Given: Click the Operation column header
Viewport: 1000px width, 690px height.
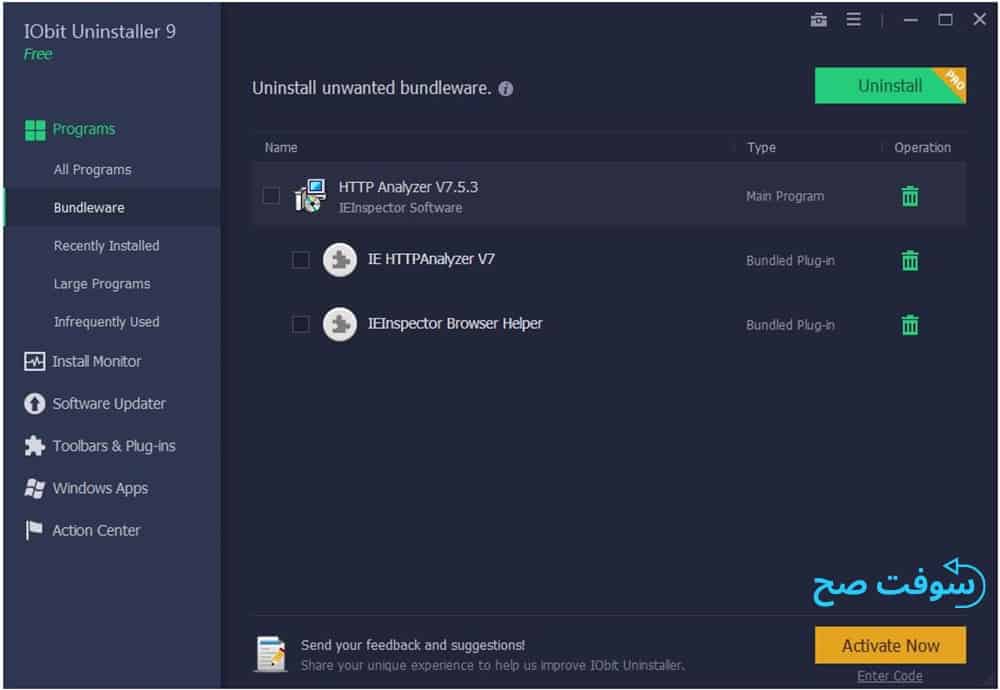Looking at the screenshot, I should click(x=922, y=147).
